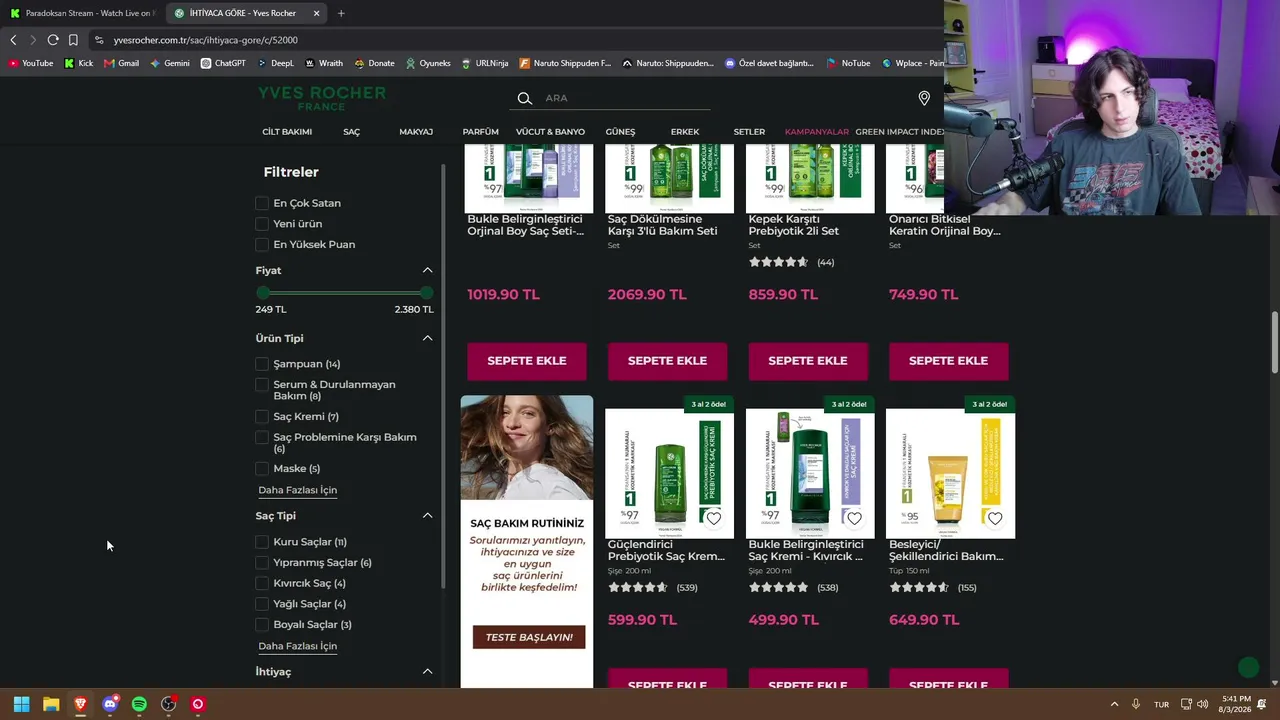Tick the Şampuan (14) checkbox
The height and width of the screenshot is (720, 1280).
click(262, 364)
